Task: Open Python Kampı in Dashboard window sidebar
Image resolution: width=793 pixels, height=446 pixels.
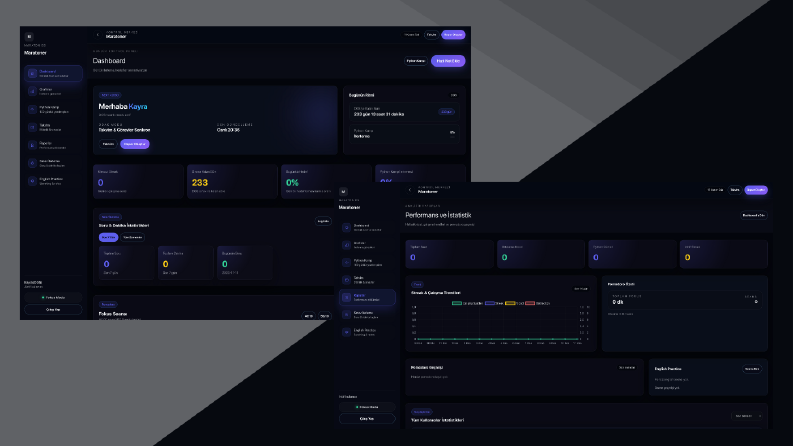Action: point(53,109)
